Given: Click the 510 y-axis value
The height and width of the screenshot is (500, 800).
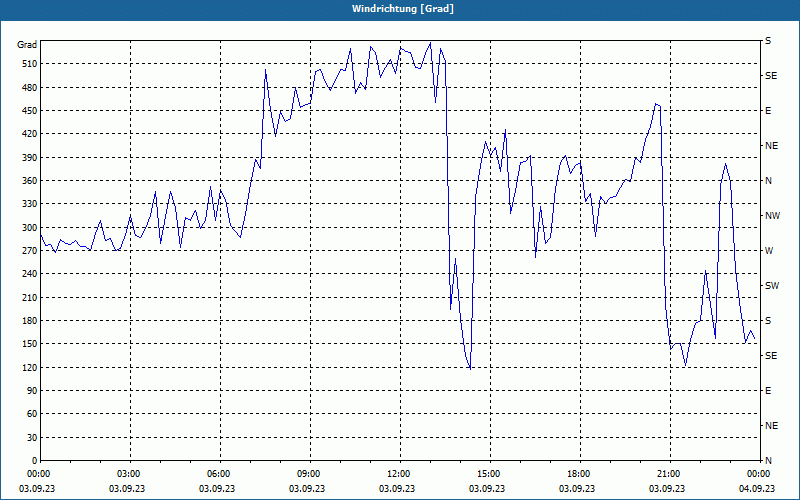Looking at the screenshot, I should click(29, 64).
